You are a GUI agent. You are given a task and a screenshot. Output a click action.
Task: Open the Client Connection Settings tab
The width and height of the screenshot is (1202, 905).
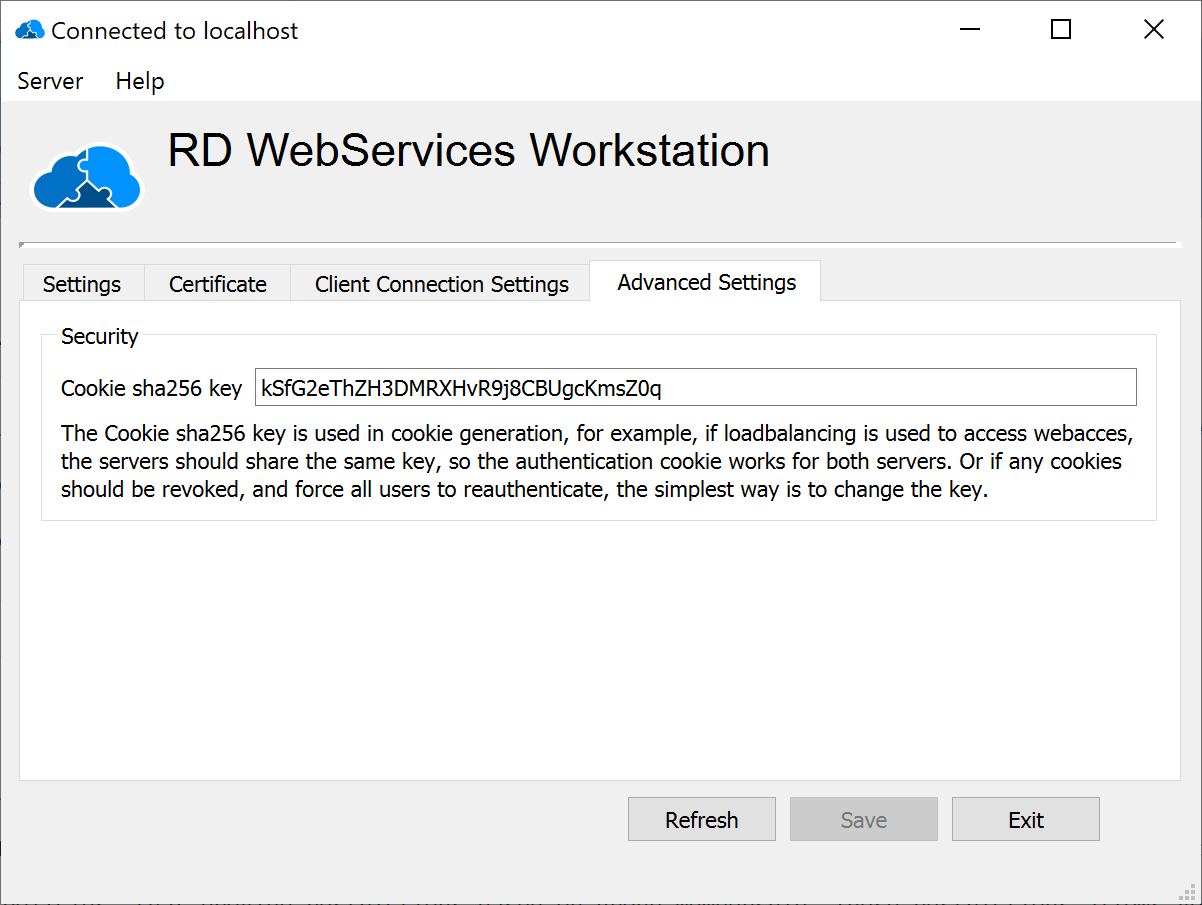(x=441, y=284)
